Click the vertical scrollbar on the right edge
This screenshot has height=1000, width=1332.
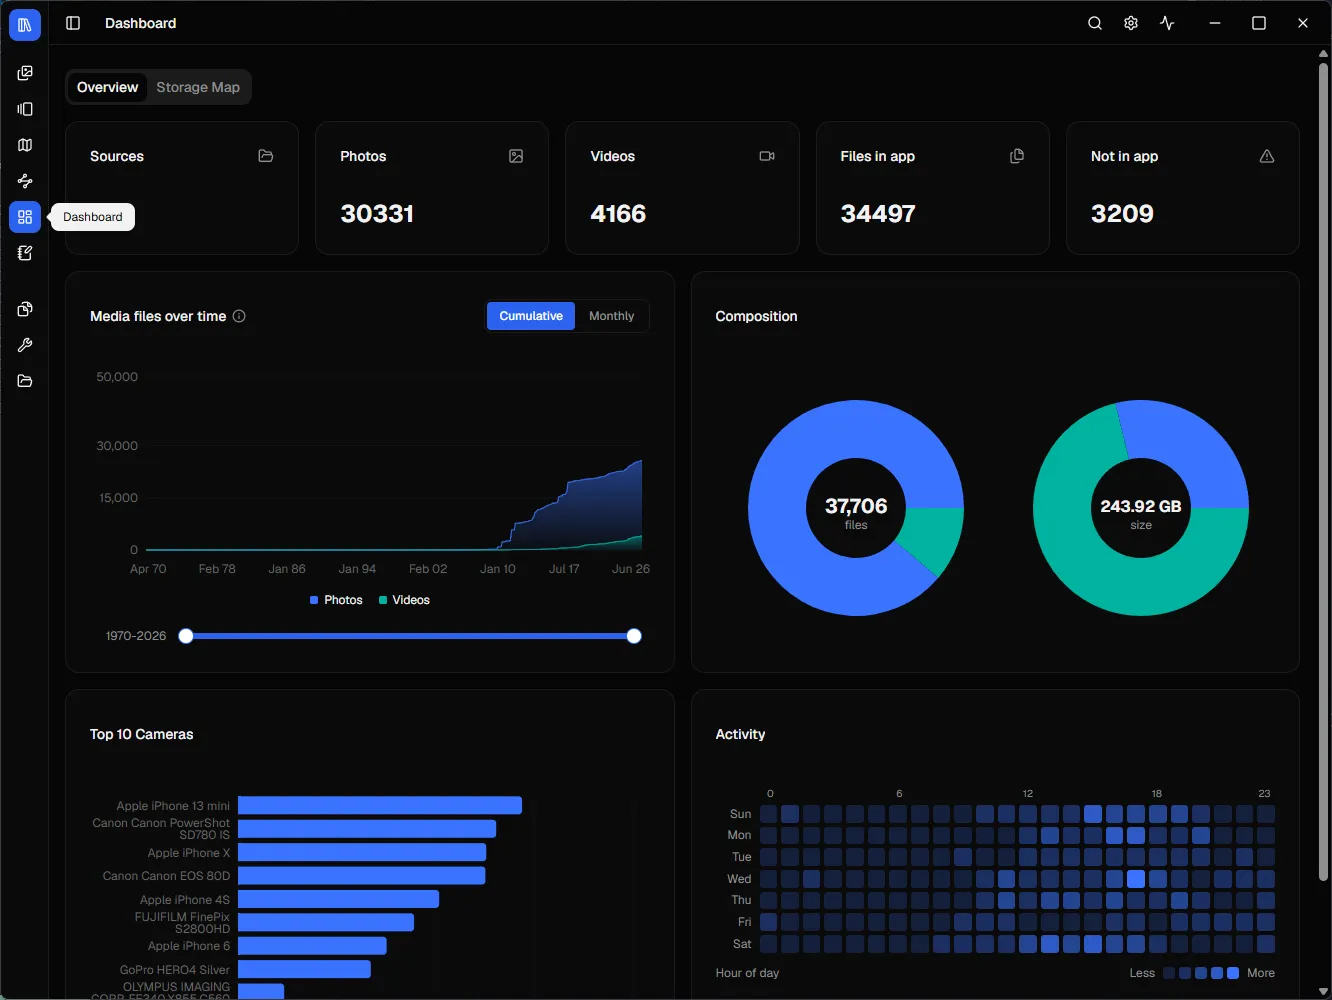click(1324, 470)
